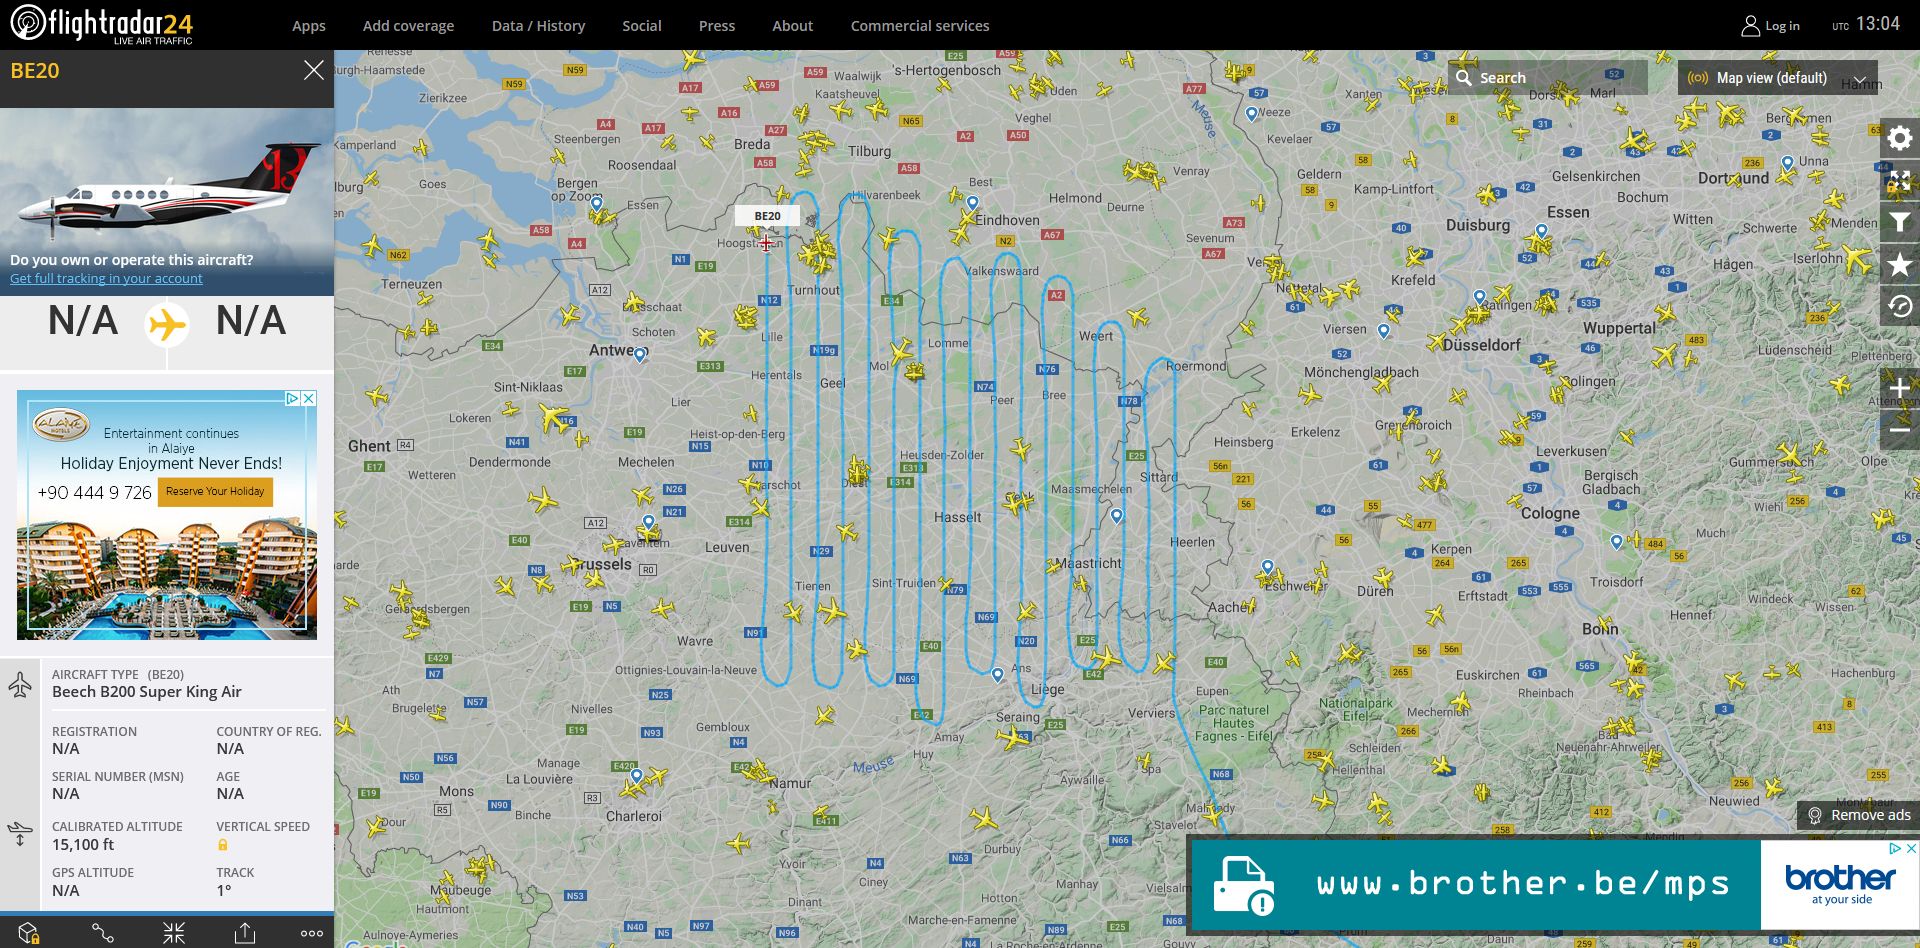Open map settings gear
This screenshot has width=1920, height=948.
[x=1900, y=138]
